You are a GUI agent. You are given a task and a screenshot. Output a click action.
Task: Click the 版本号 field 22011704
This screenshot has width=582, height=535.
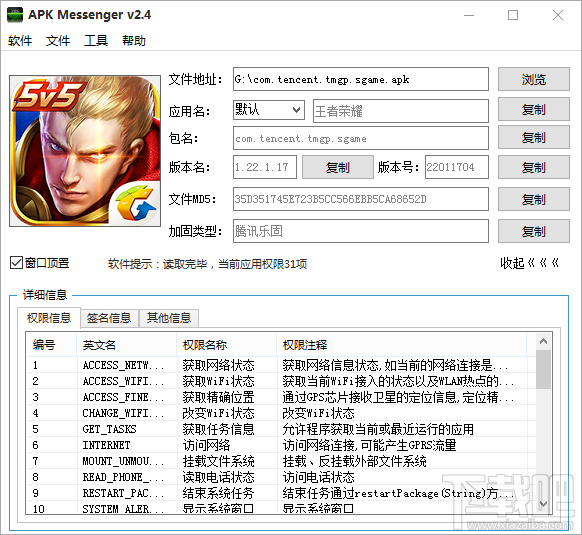tap(457, 167)
